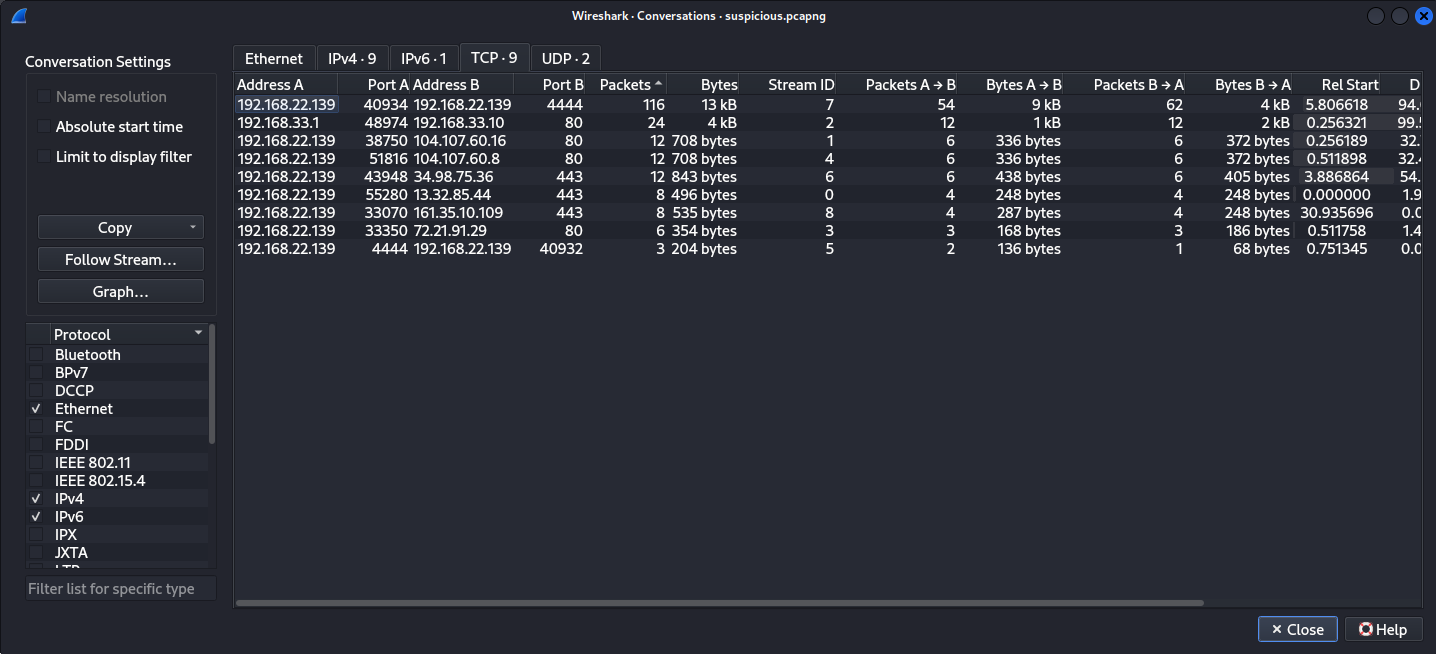Tick the FDDI protocol checkbox

click(x=36, y=445)
